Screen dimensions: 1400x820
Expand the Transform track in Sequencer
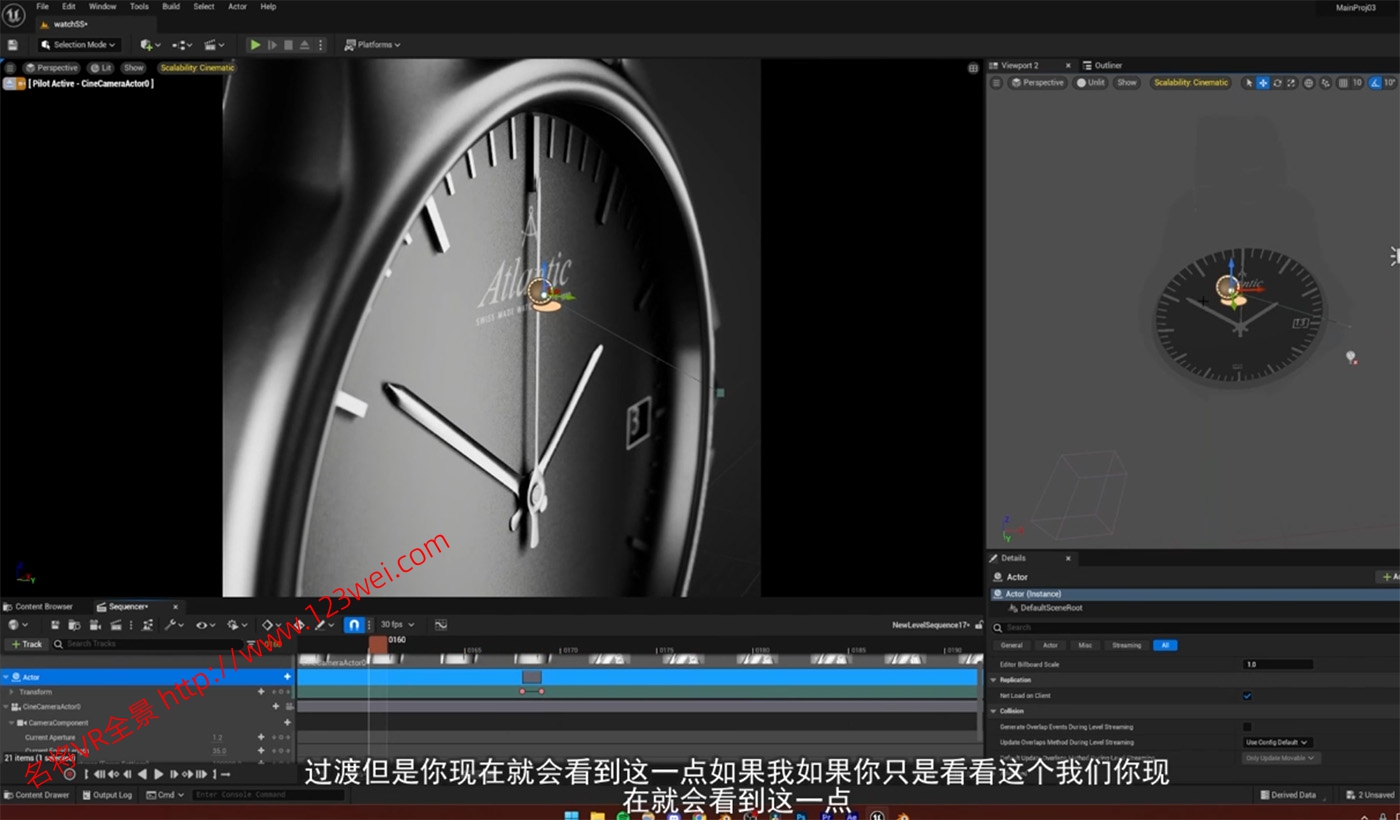click(x=9, y=691)
